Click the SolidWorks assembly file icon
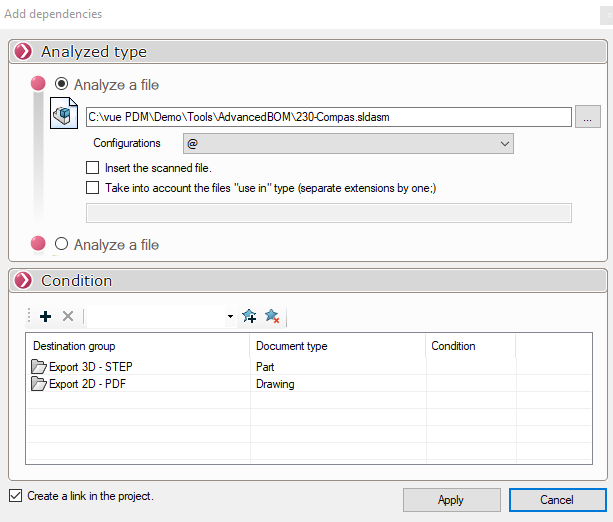The image size is (613, 522). point(65,115)
